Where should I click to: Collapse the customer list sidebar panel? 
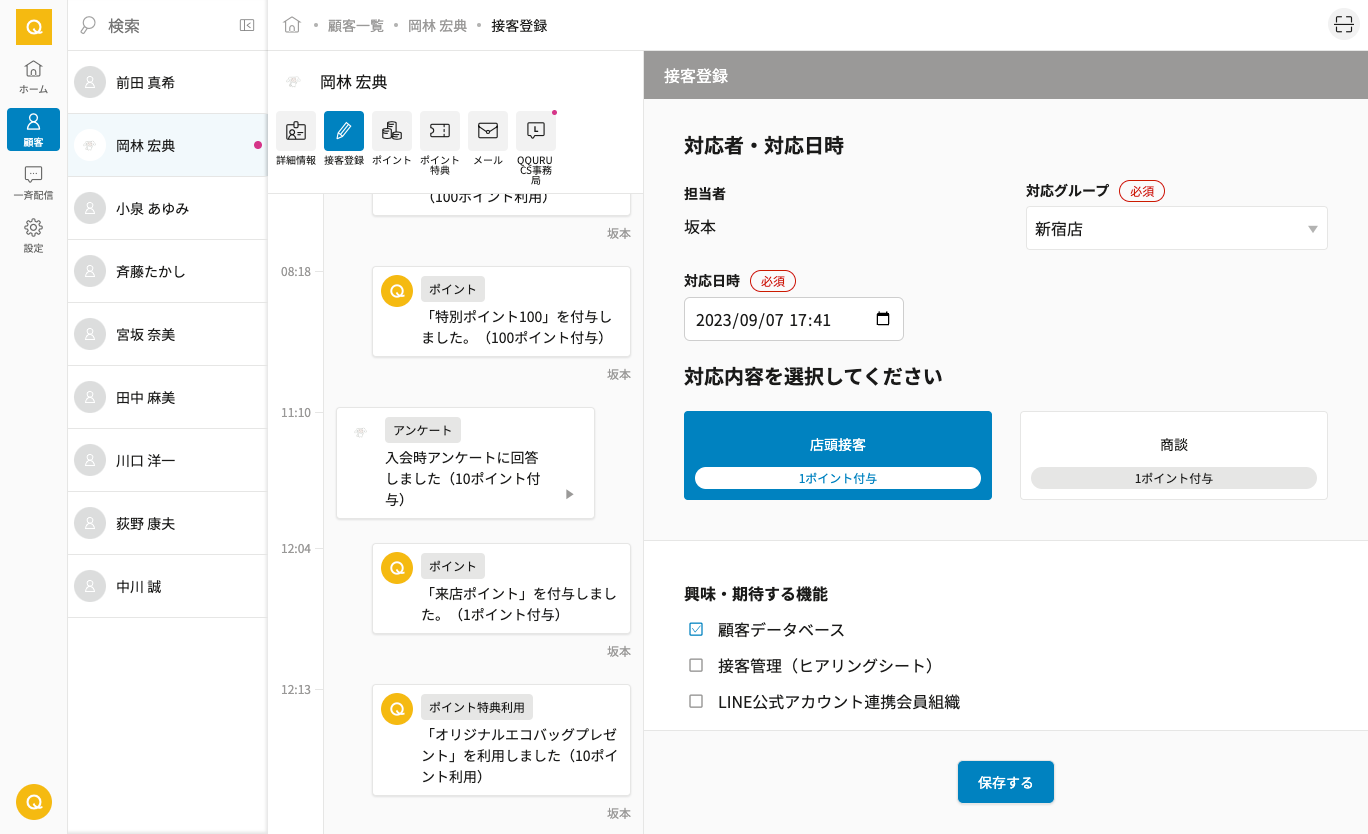247,25
